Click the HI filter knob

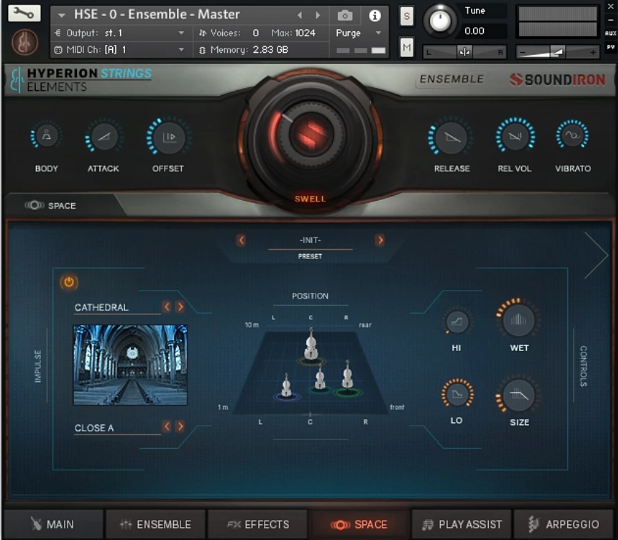(x=457, y=322)
